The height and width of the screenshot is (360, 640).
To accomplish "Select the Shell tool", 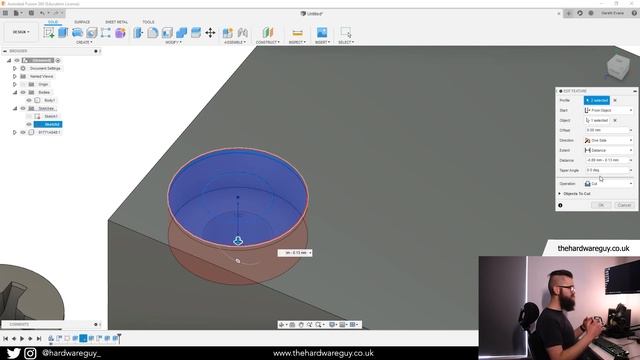I will click(167, 33).
